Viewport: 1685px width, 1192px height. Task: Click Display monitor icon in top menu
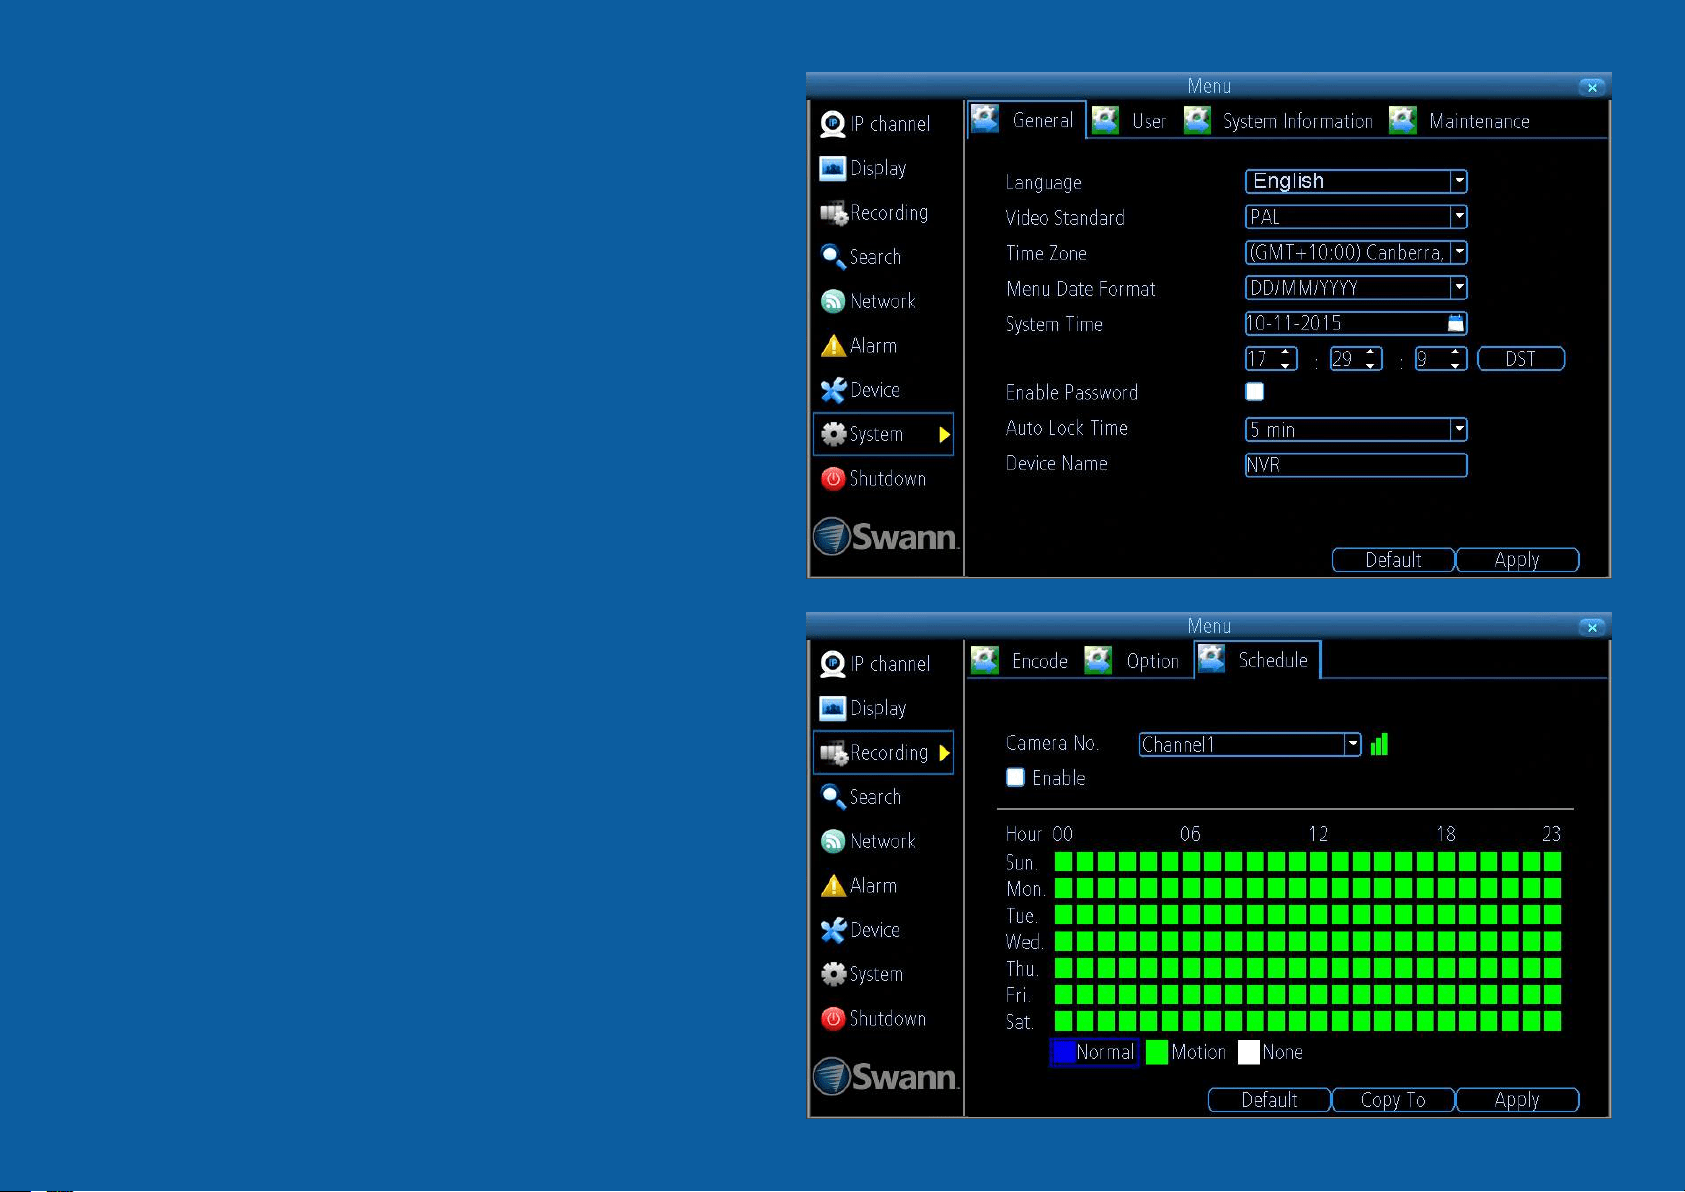point(832,168)
